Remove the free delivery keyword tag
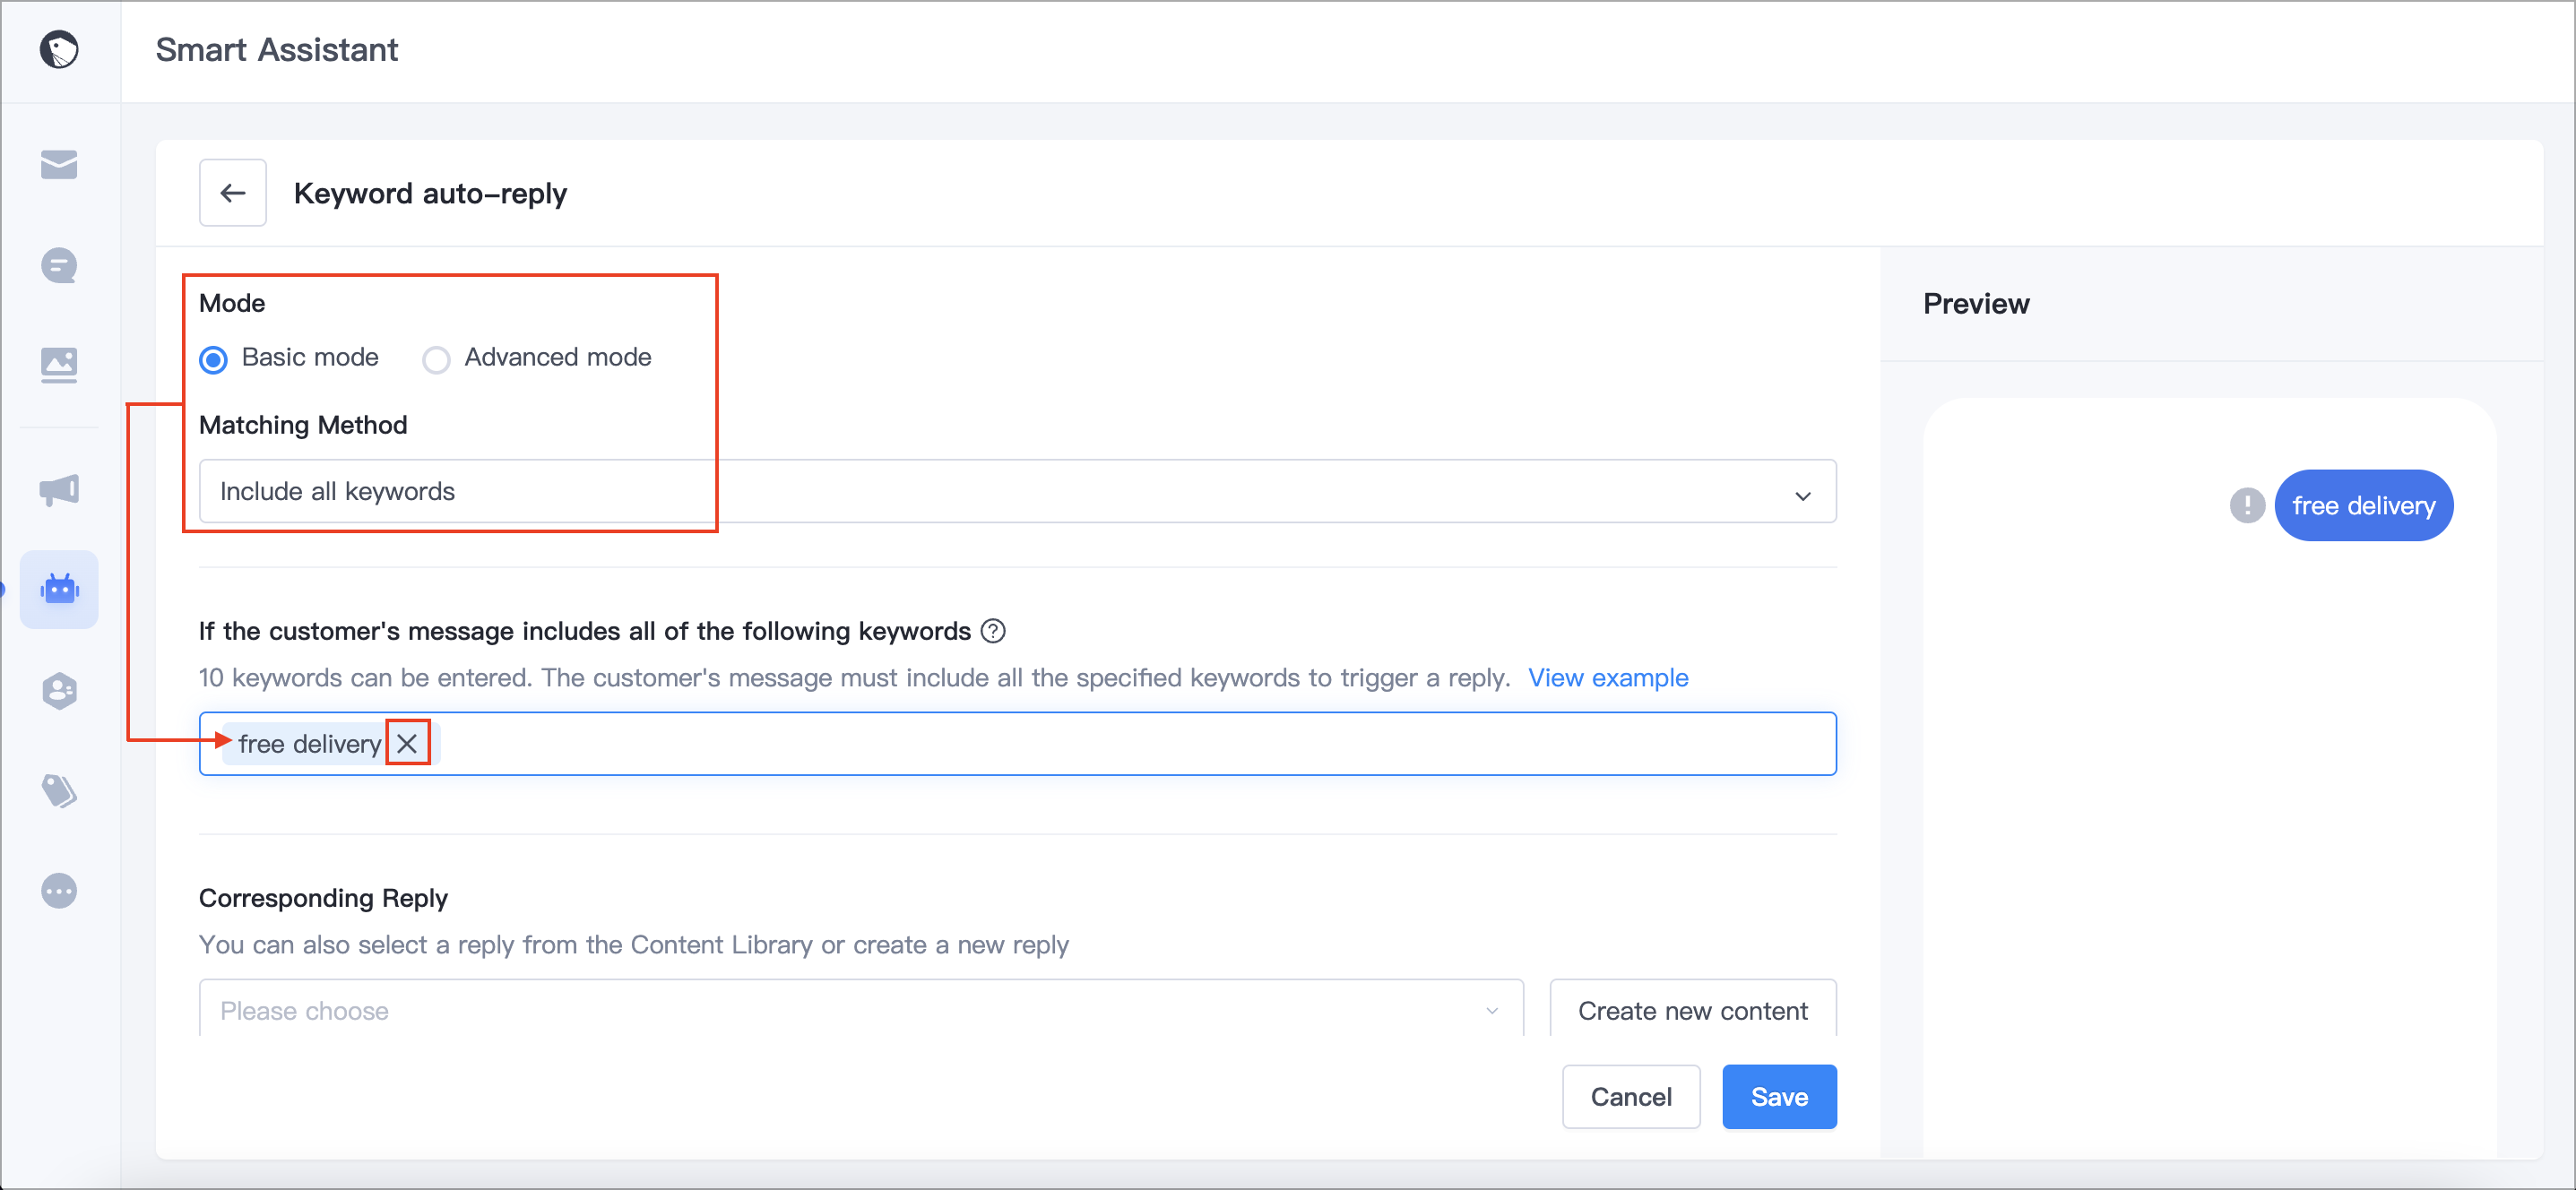 tap(407, 743)
